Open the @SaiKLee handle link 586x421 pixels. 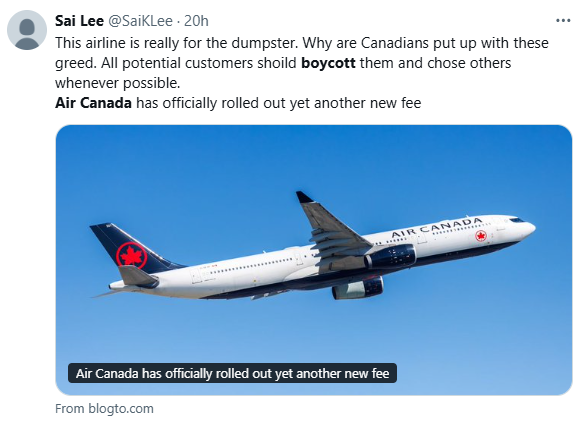coord(140,21)
